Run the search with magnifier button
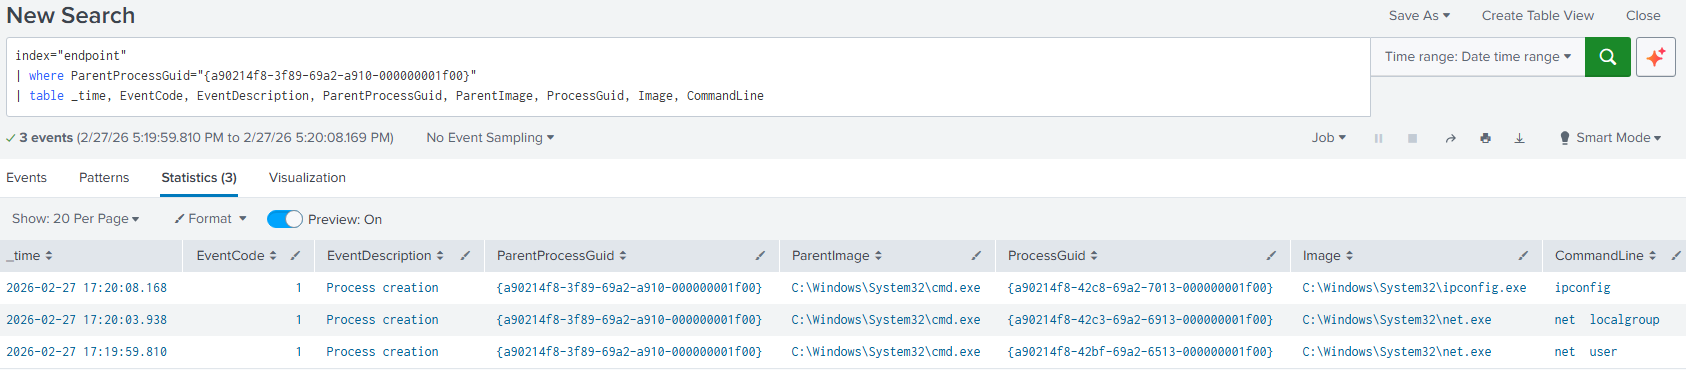 point(1607,57)
